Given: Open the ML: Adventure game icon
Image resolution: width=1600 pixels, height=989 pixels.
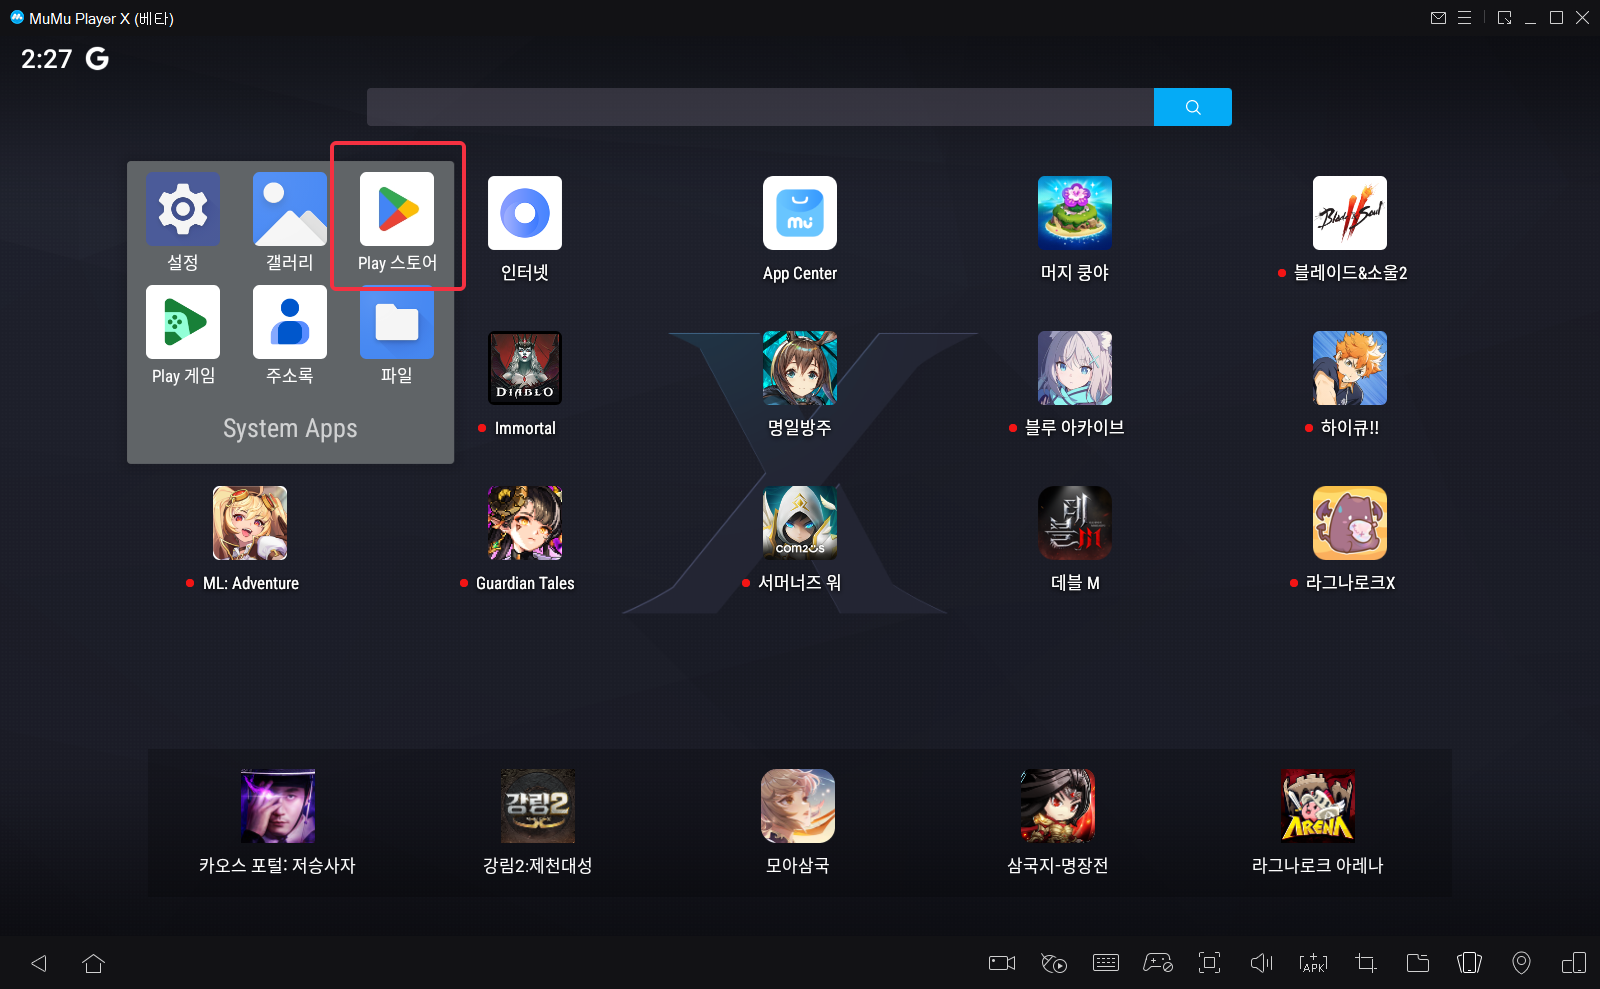Looking at the screenshot, I should click(250, 523).
